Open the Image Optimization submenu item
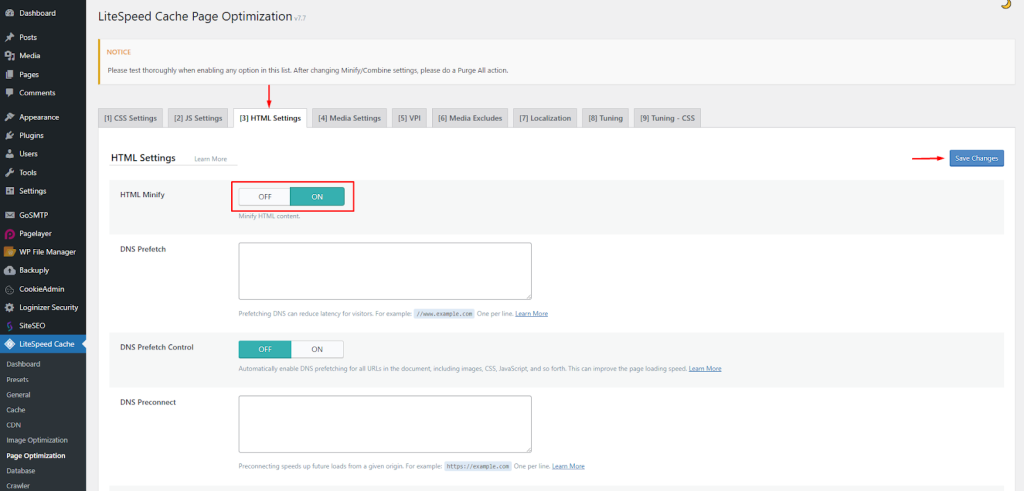The width and height of the screenshot is (1024, 491). (37, 440)
